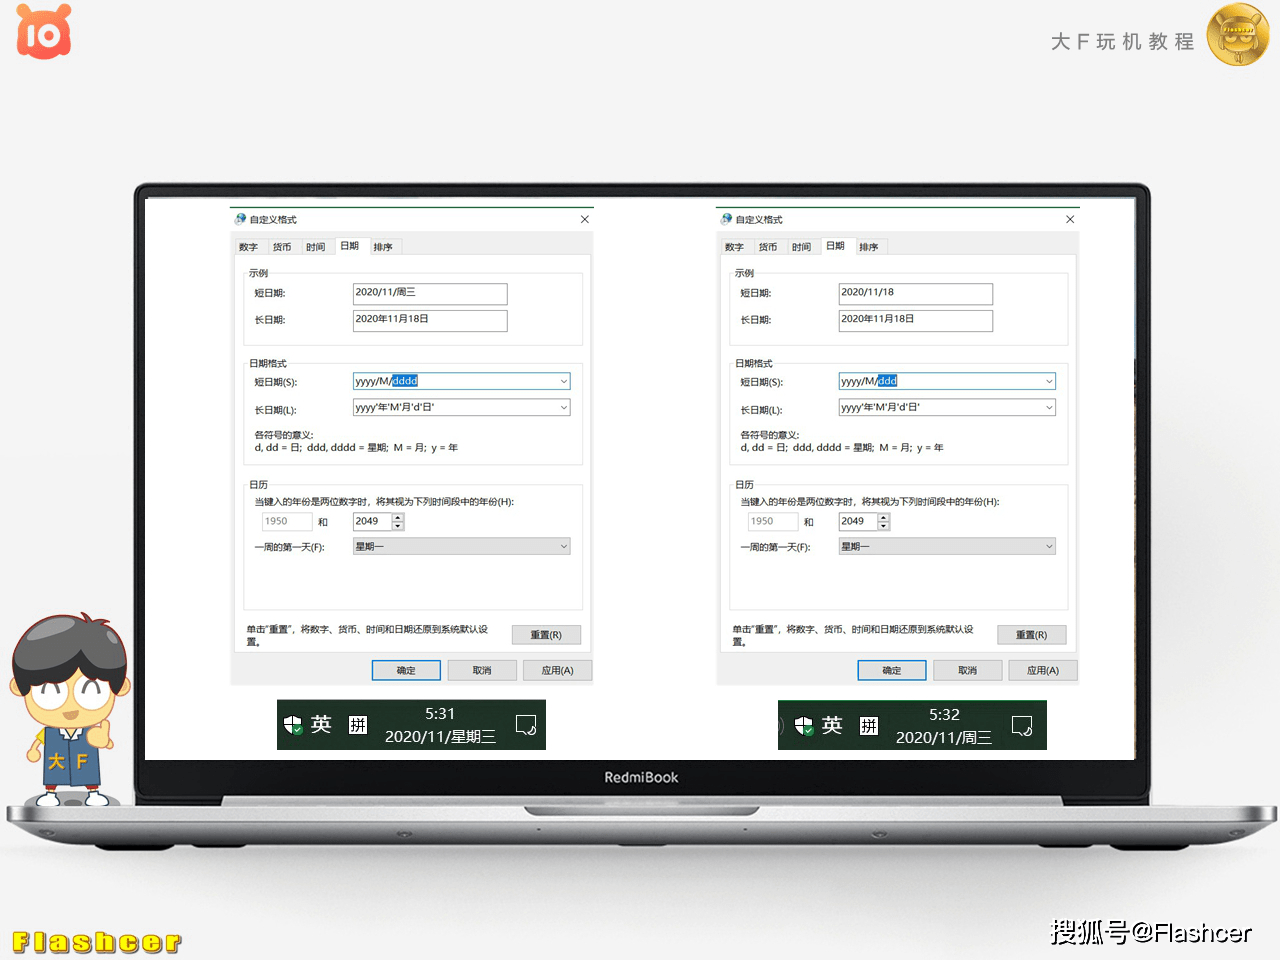
Task: Click Windows Security shield in left taskbar
Action: coord(293,725)
